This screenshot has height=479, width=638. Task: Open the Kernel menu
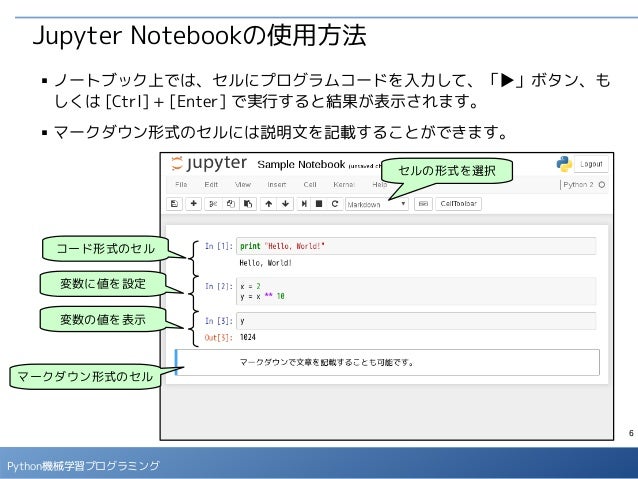[x=344, y=185]
